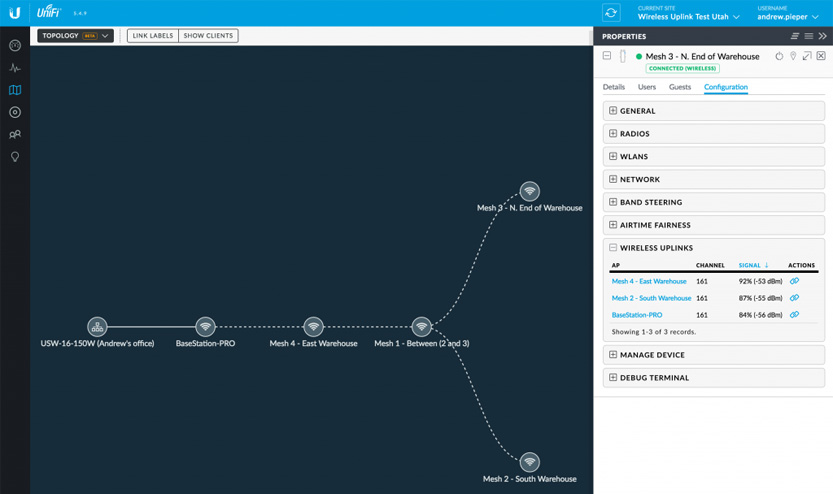Collapse Properties panel with double chevron
Image resolution: width=833 pixels, height=494 pixels.
(822, 36)
